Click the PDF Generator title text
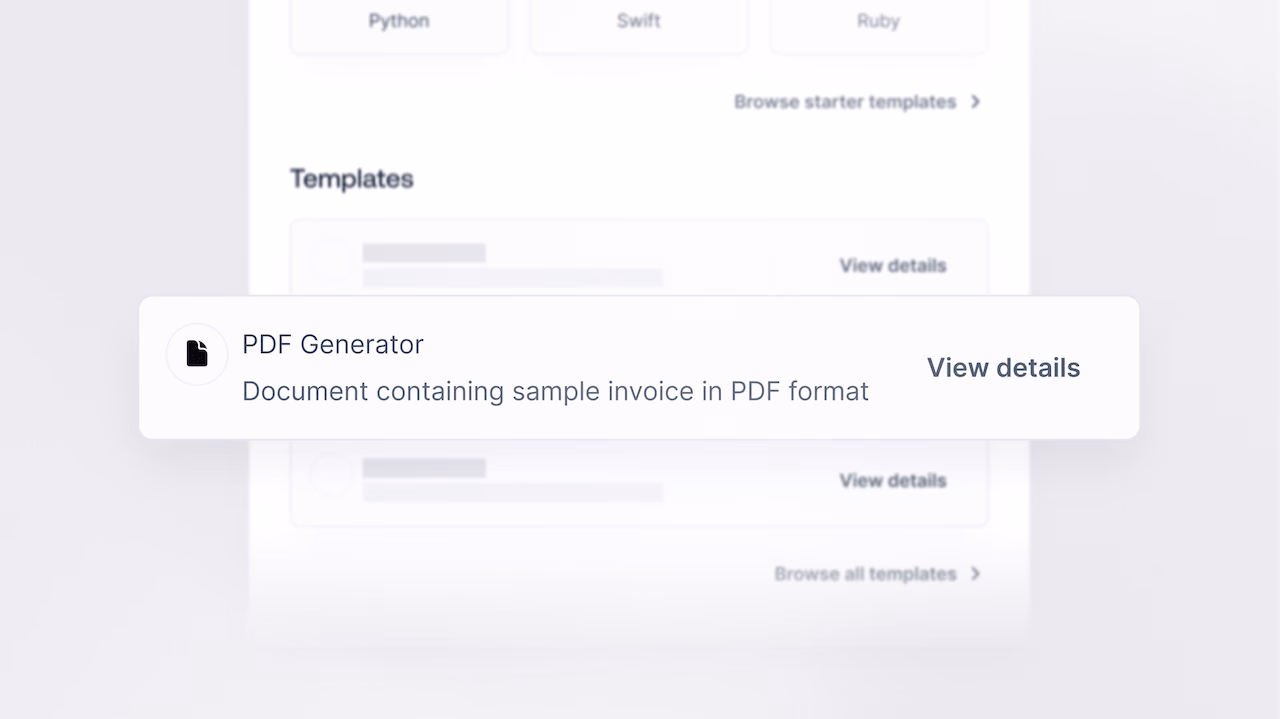The image size is (1280, 719). coord(333,344)
